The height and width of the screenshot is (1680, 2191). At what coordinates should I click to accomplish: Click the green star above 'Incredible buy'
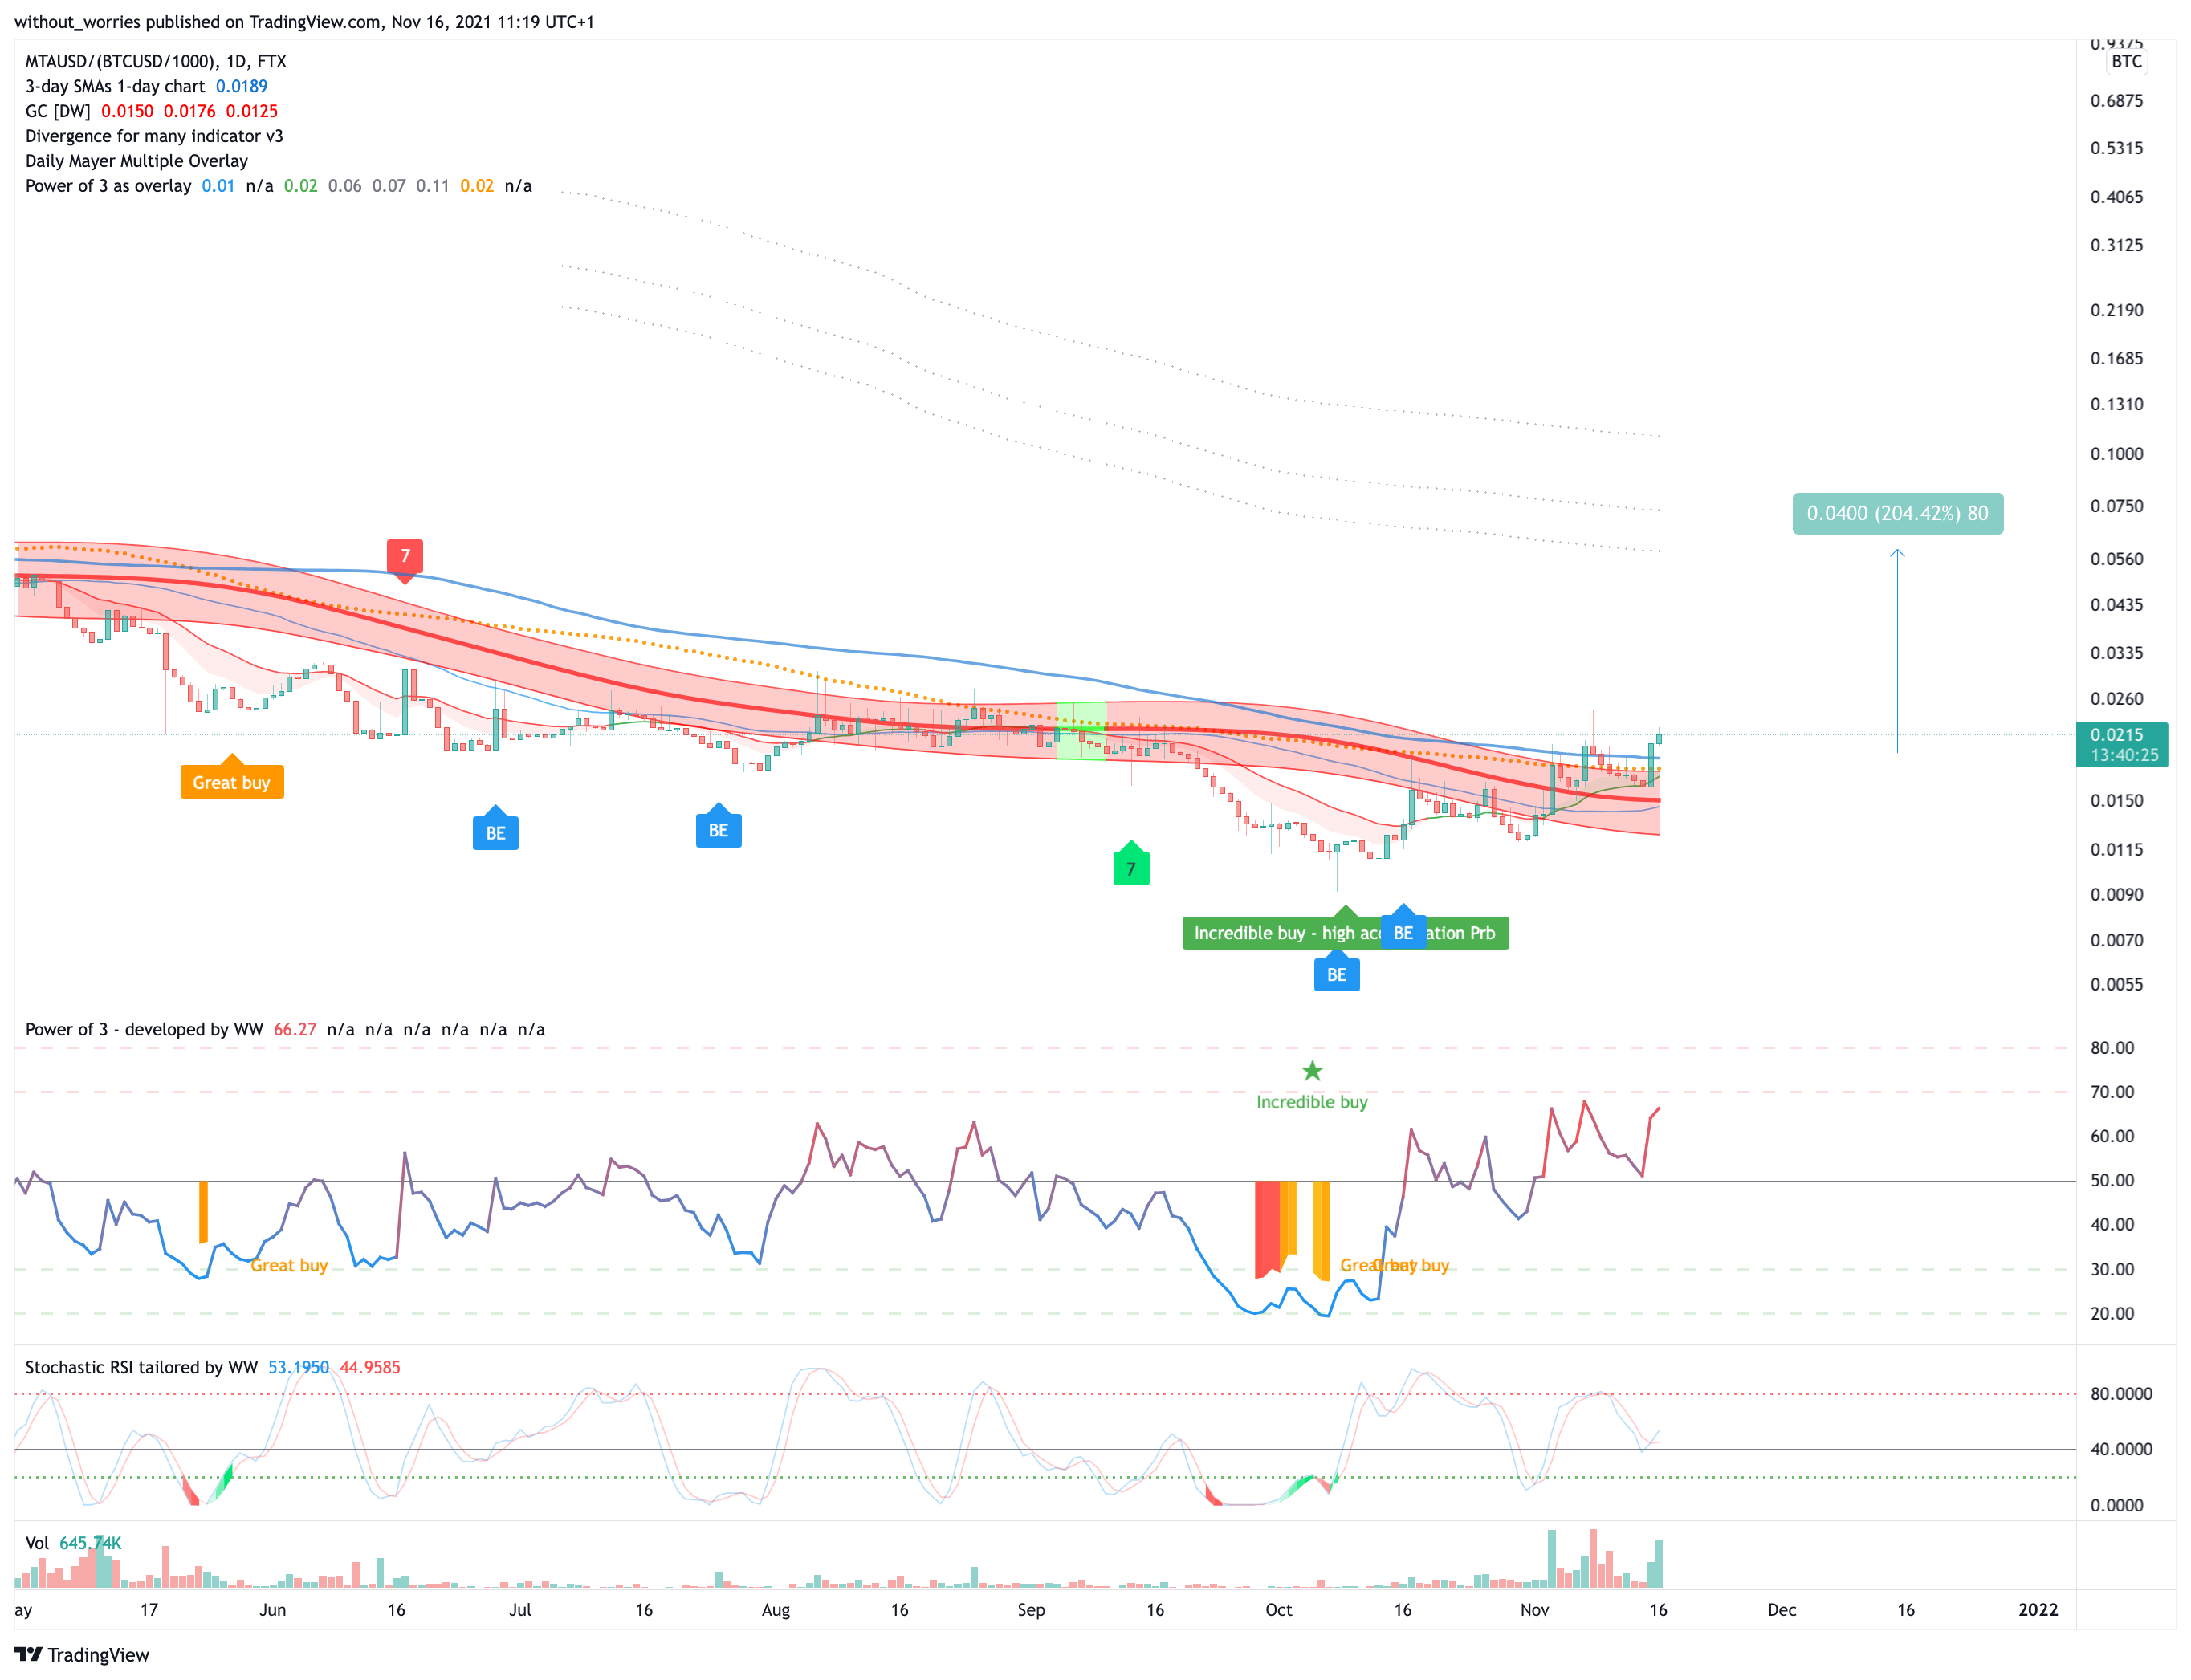coord(1312,1071)
